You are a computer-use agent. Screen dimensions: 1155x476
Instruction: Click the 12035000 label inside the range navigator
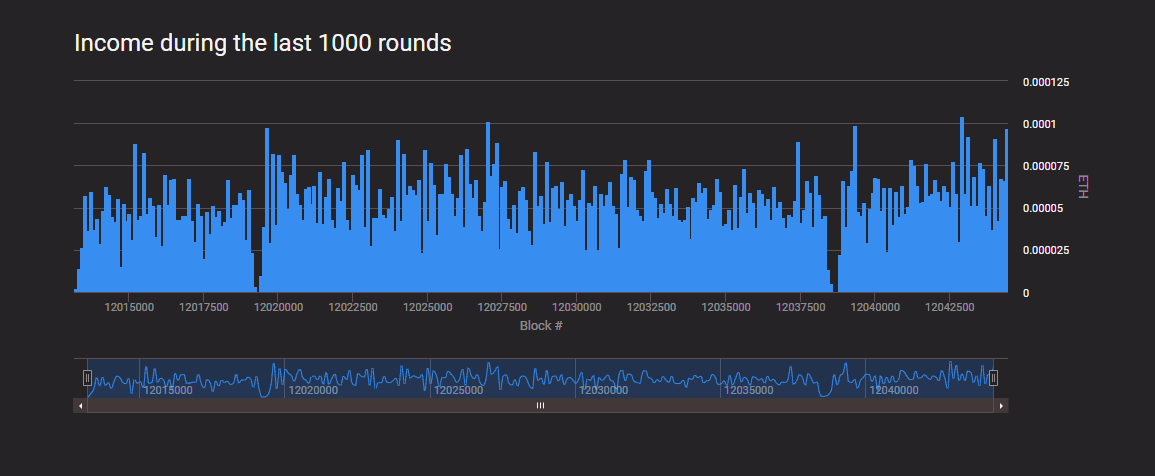pos(749,390)
